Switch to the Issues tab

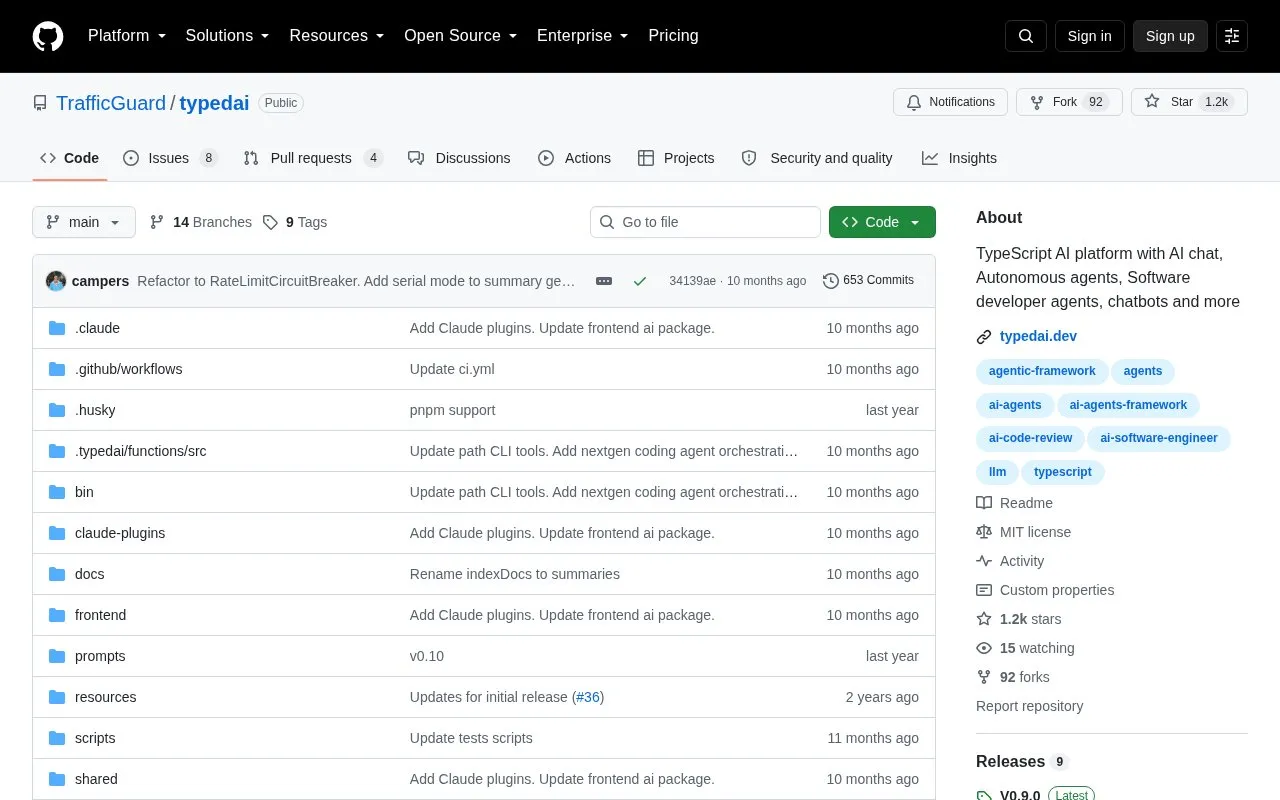pos(170,158)
